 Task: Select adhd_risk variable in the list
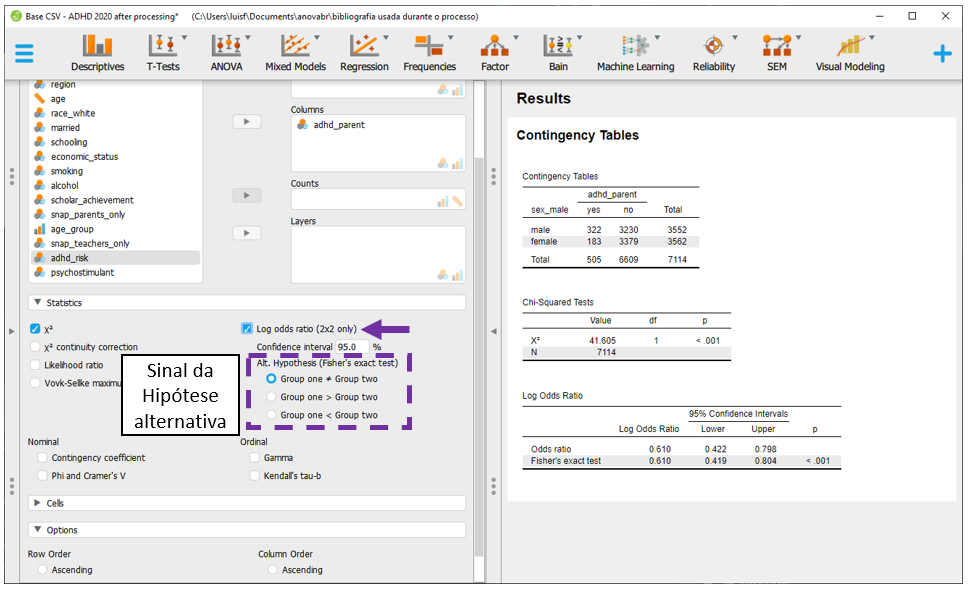(69, 258)
